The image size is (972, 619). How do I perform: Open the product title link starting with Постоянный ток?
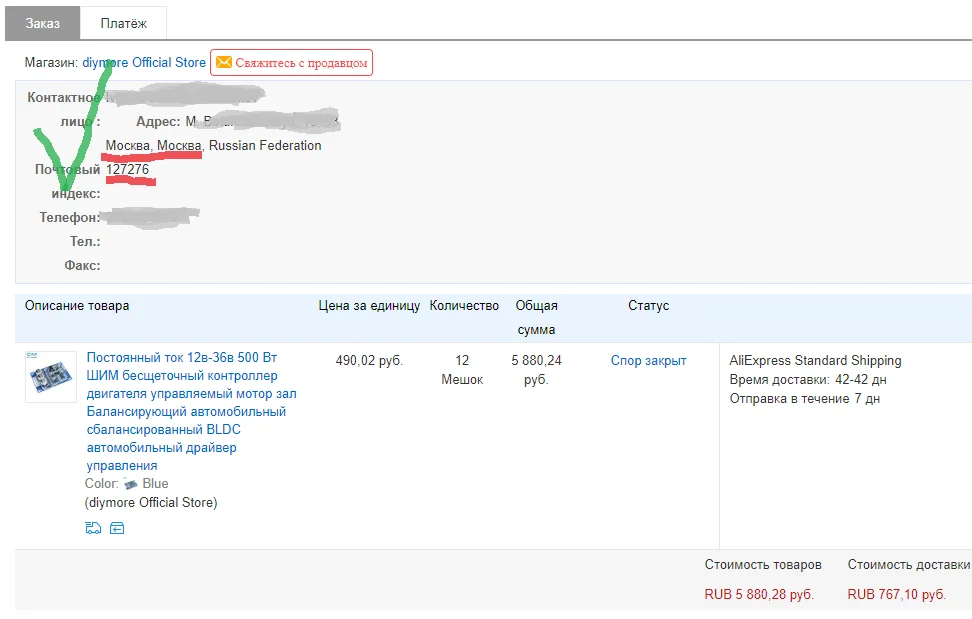(x=191, y=412)
